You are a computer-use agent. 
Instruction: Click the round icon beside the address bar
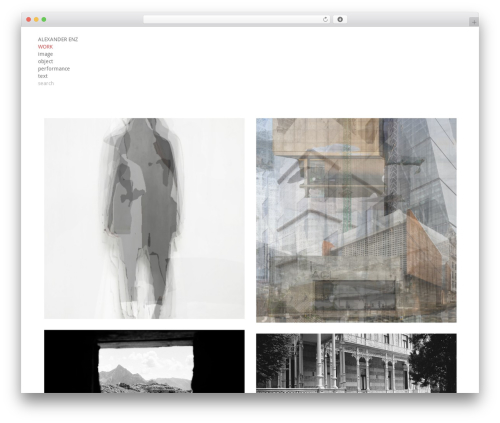pyautogui.click(x=340, y=19)
